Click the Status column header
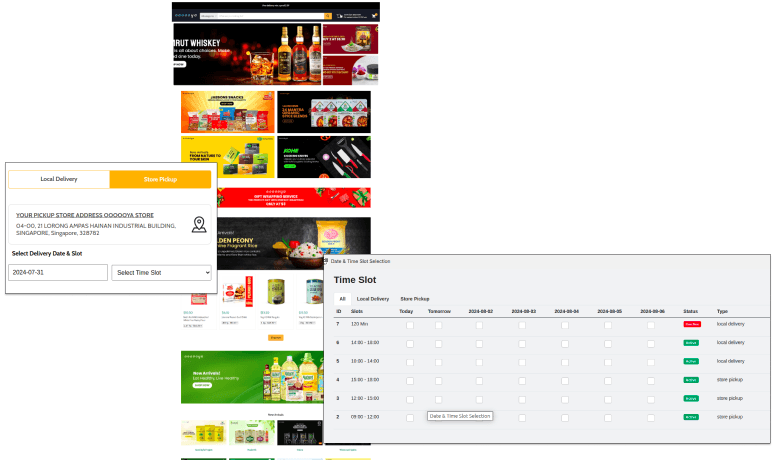 tap(690, 311)
